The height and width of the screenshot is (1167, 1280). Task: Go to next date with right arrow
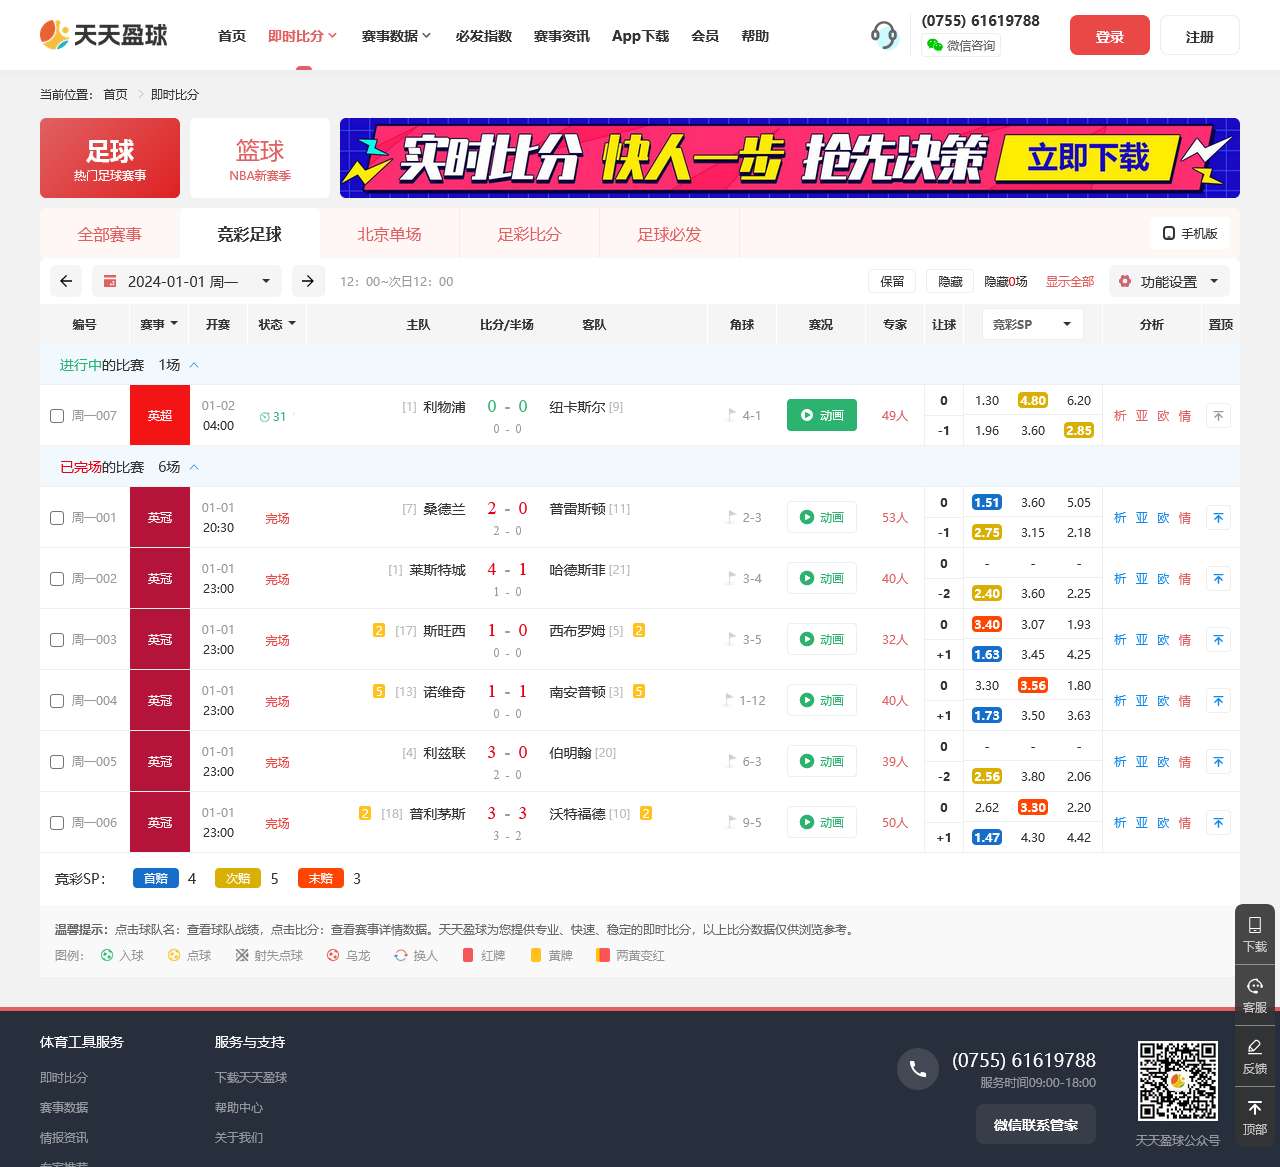point(308,281)
